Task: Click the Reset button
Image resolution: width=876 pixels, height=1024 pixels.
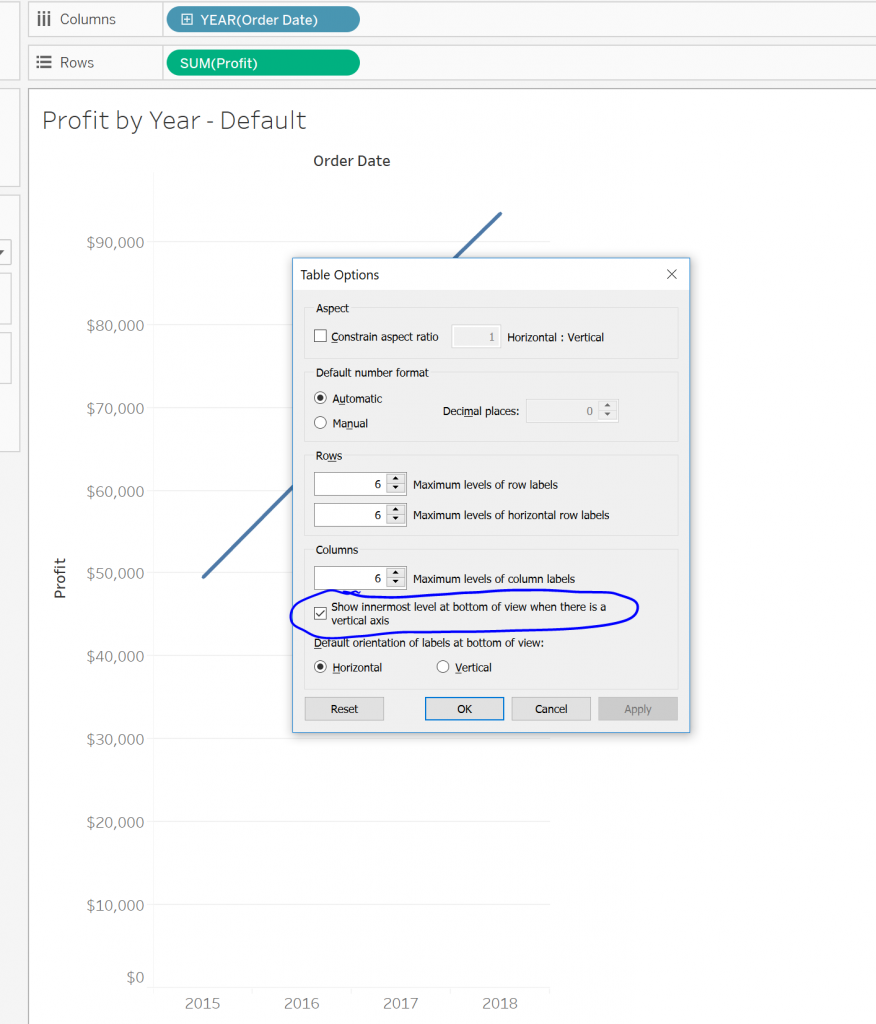Action: tap(344, 708)
